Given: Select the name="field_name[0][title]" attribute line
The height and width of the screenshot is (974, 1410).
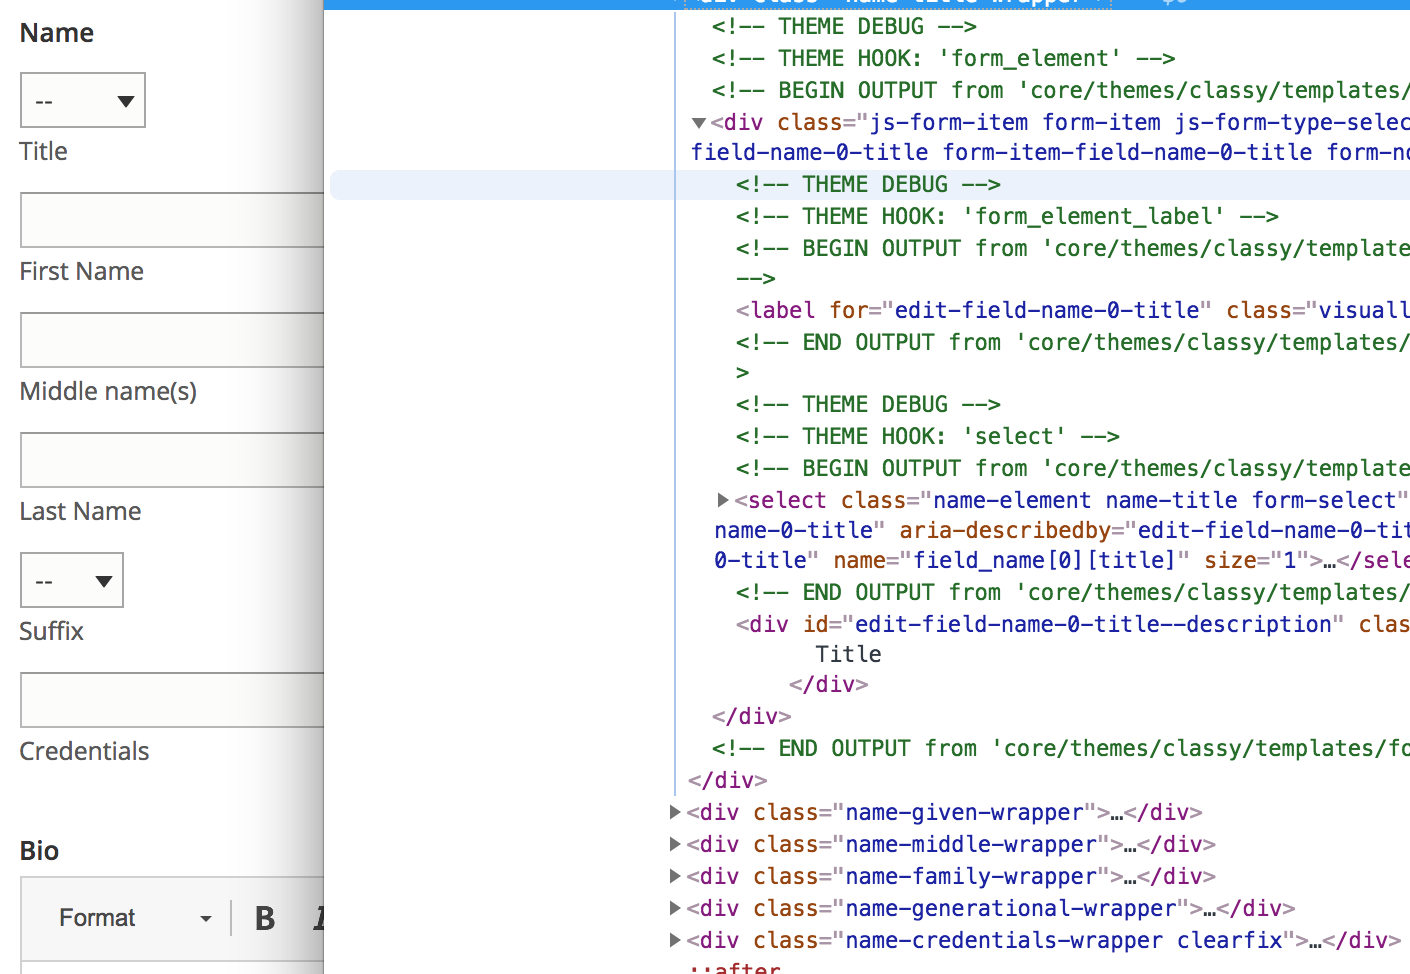Looking at the screenshot, I should pyautogui.click(x=1061, y=560).
